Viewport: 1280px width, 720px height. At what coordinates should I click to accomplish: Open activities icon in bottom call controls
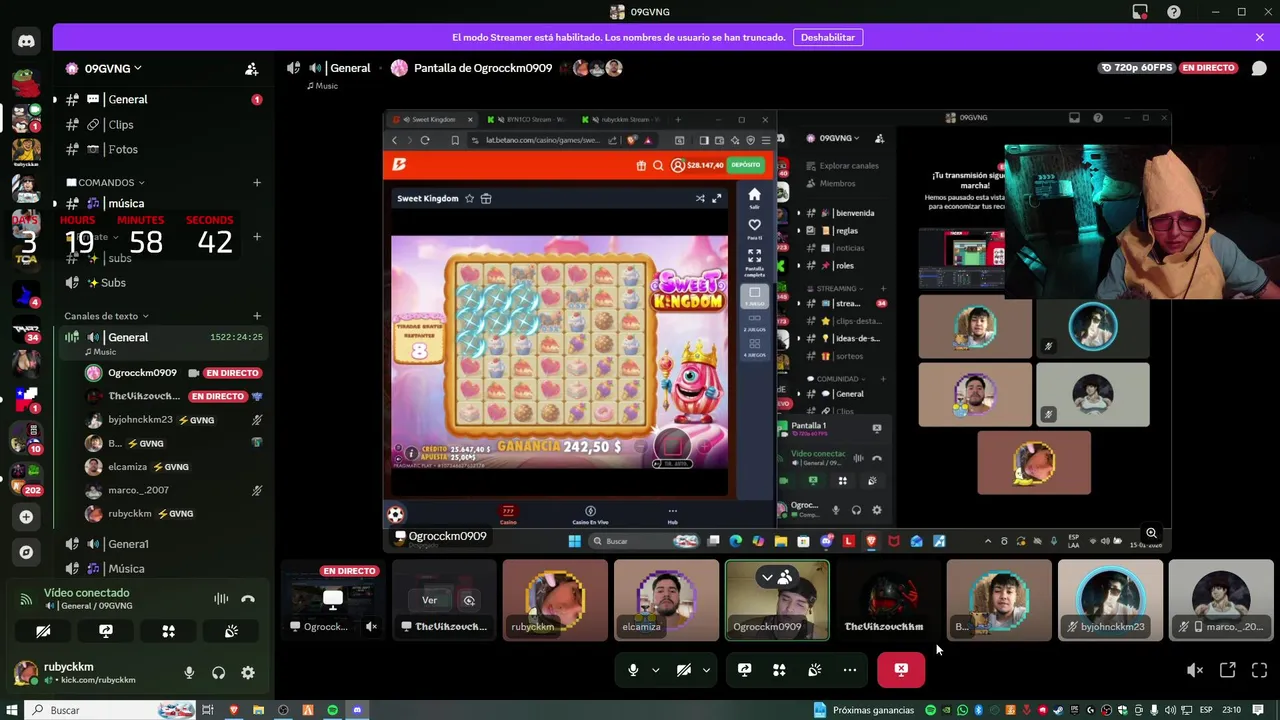coord(779,670)
